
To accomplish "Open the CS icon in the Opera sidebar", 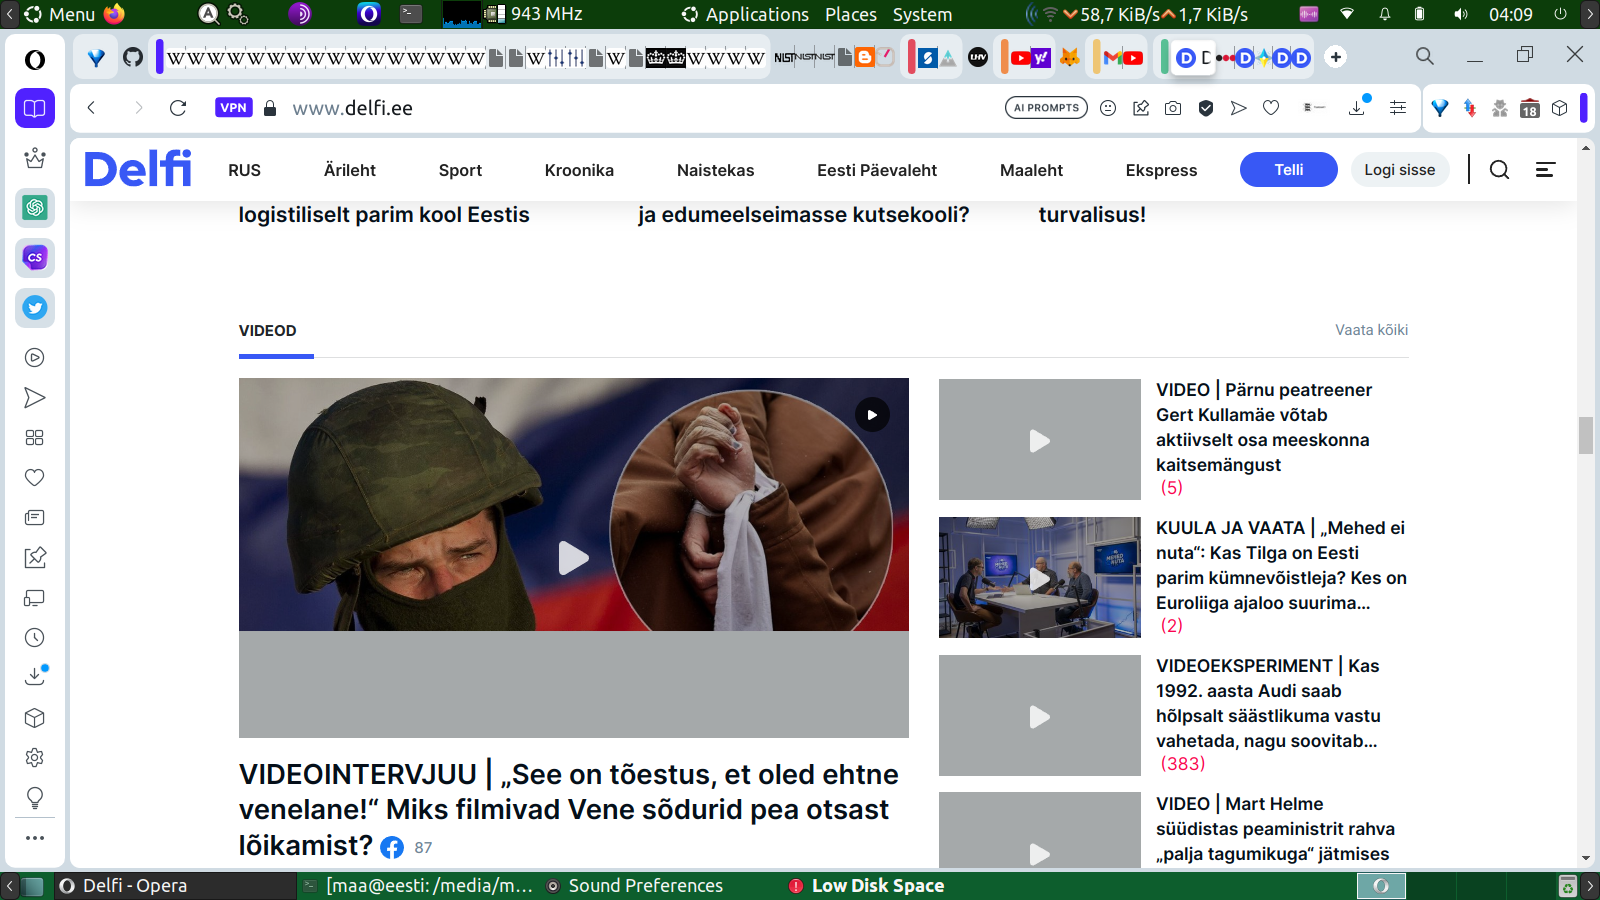I will pyautogui.click(x=35, y=258).
